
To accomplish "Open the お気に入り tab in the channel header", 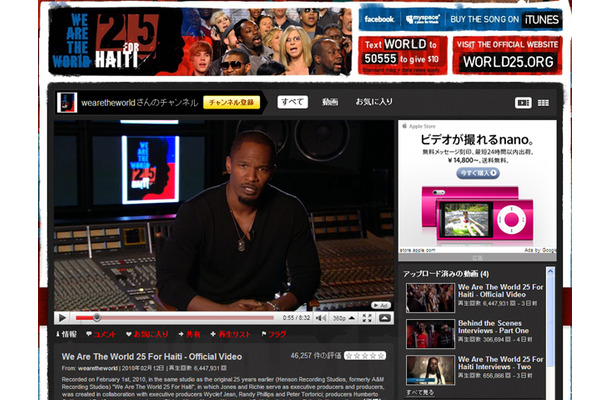I will (374, 102).
